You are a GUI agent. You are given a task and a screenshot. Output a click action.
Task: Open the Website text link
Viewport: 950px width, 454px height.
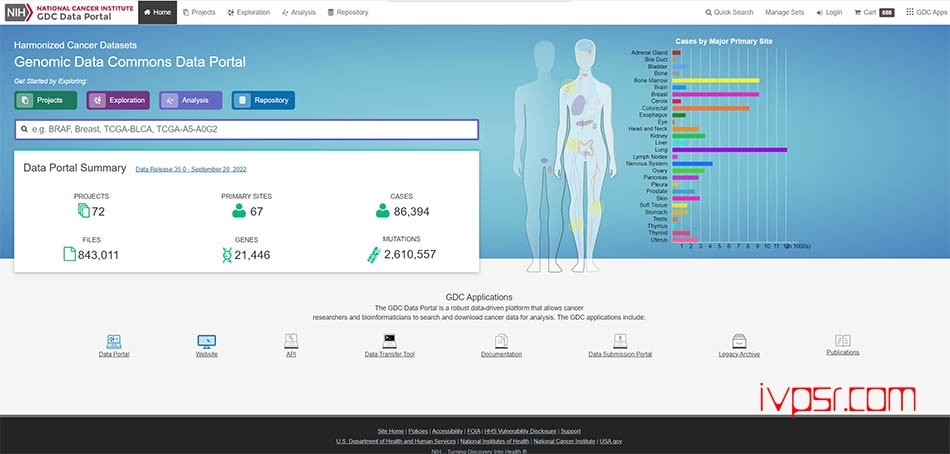point(207,354)
